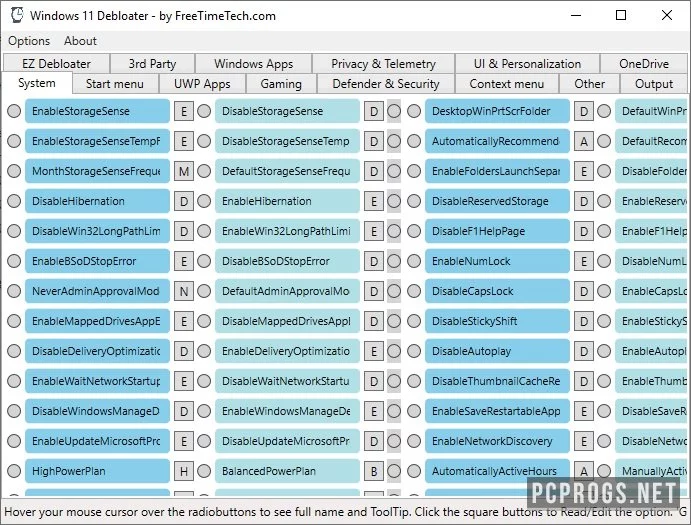Viewport: 691px width, 525px height.
Task: Switch to the Start menu tab
Action: [115, 84]
